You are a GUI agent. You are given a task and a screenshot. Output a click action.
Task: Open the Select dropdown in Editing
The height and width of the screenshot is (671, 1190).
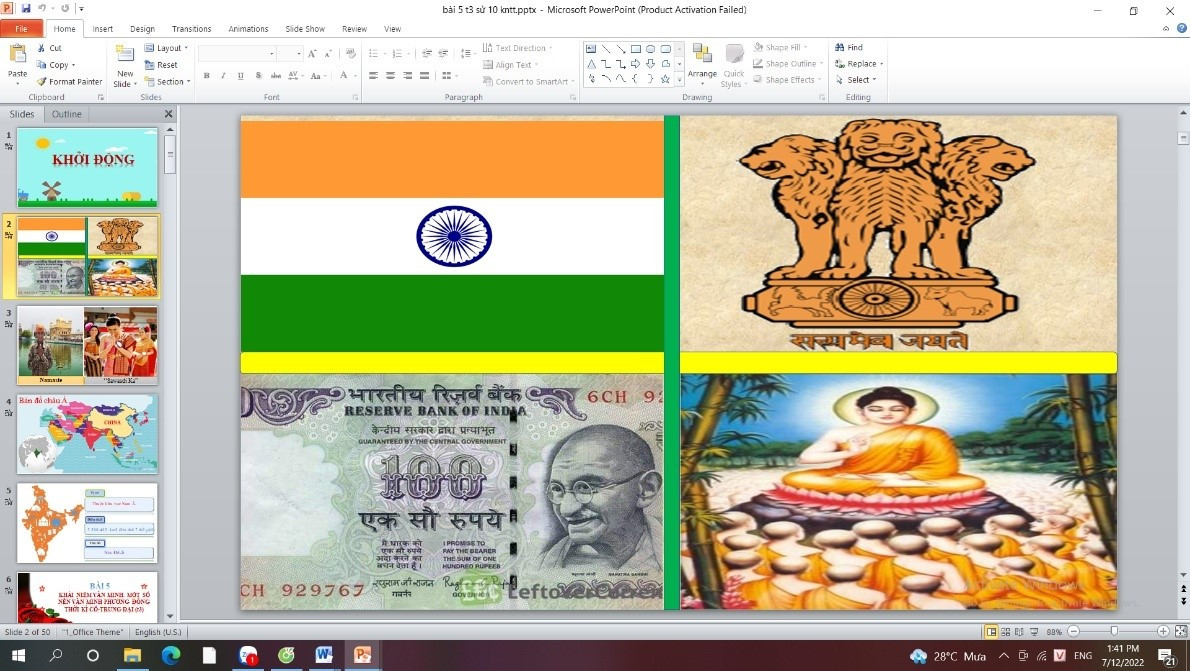pyautogui.click(x=855, y=80)
